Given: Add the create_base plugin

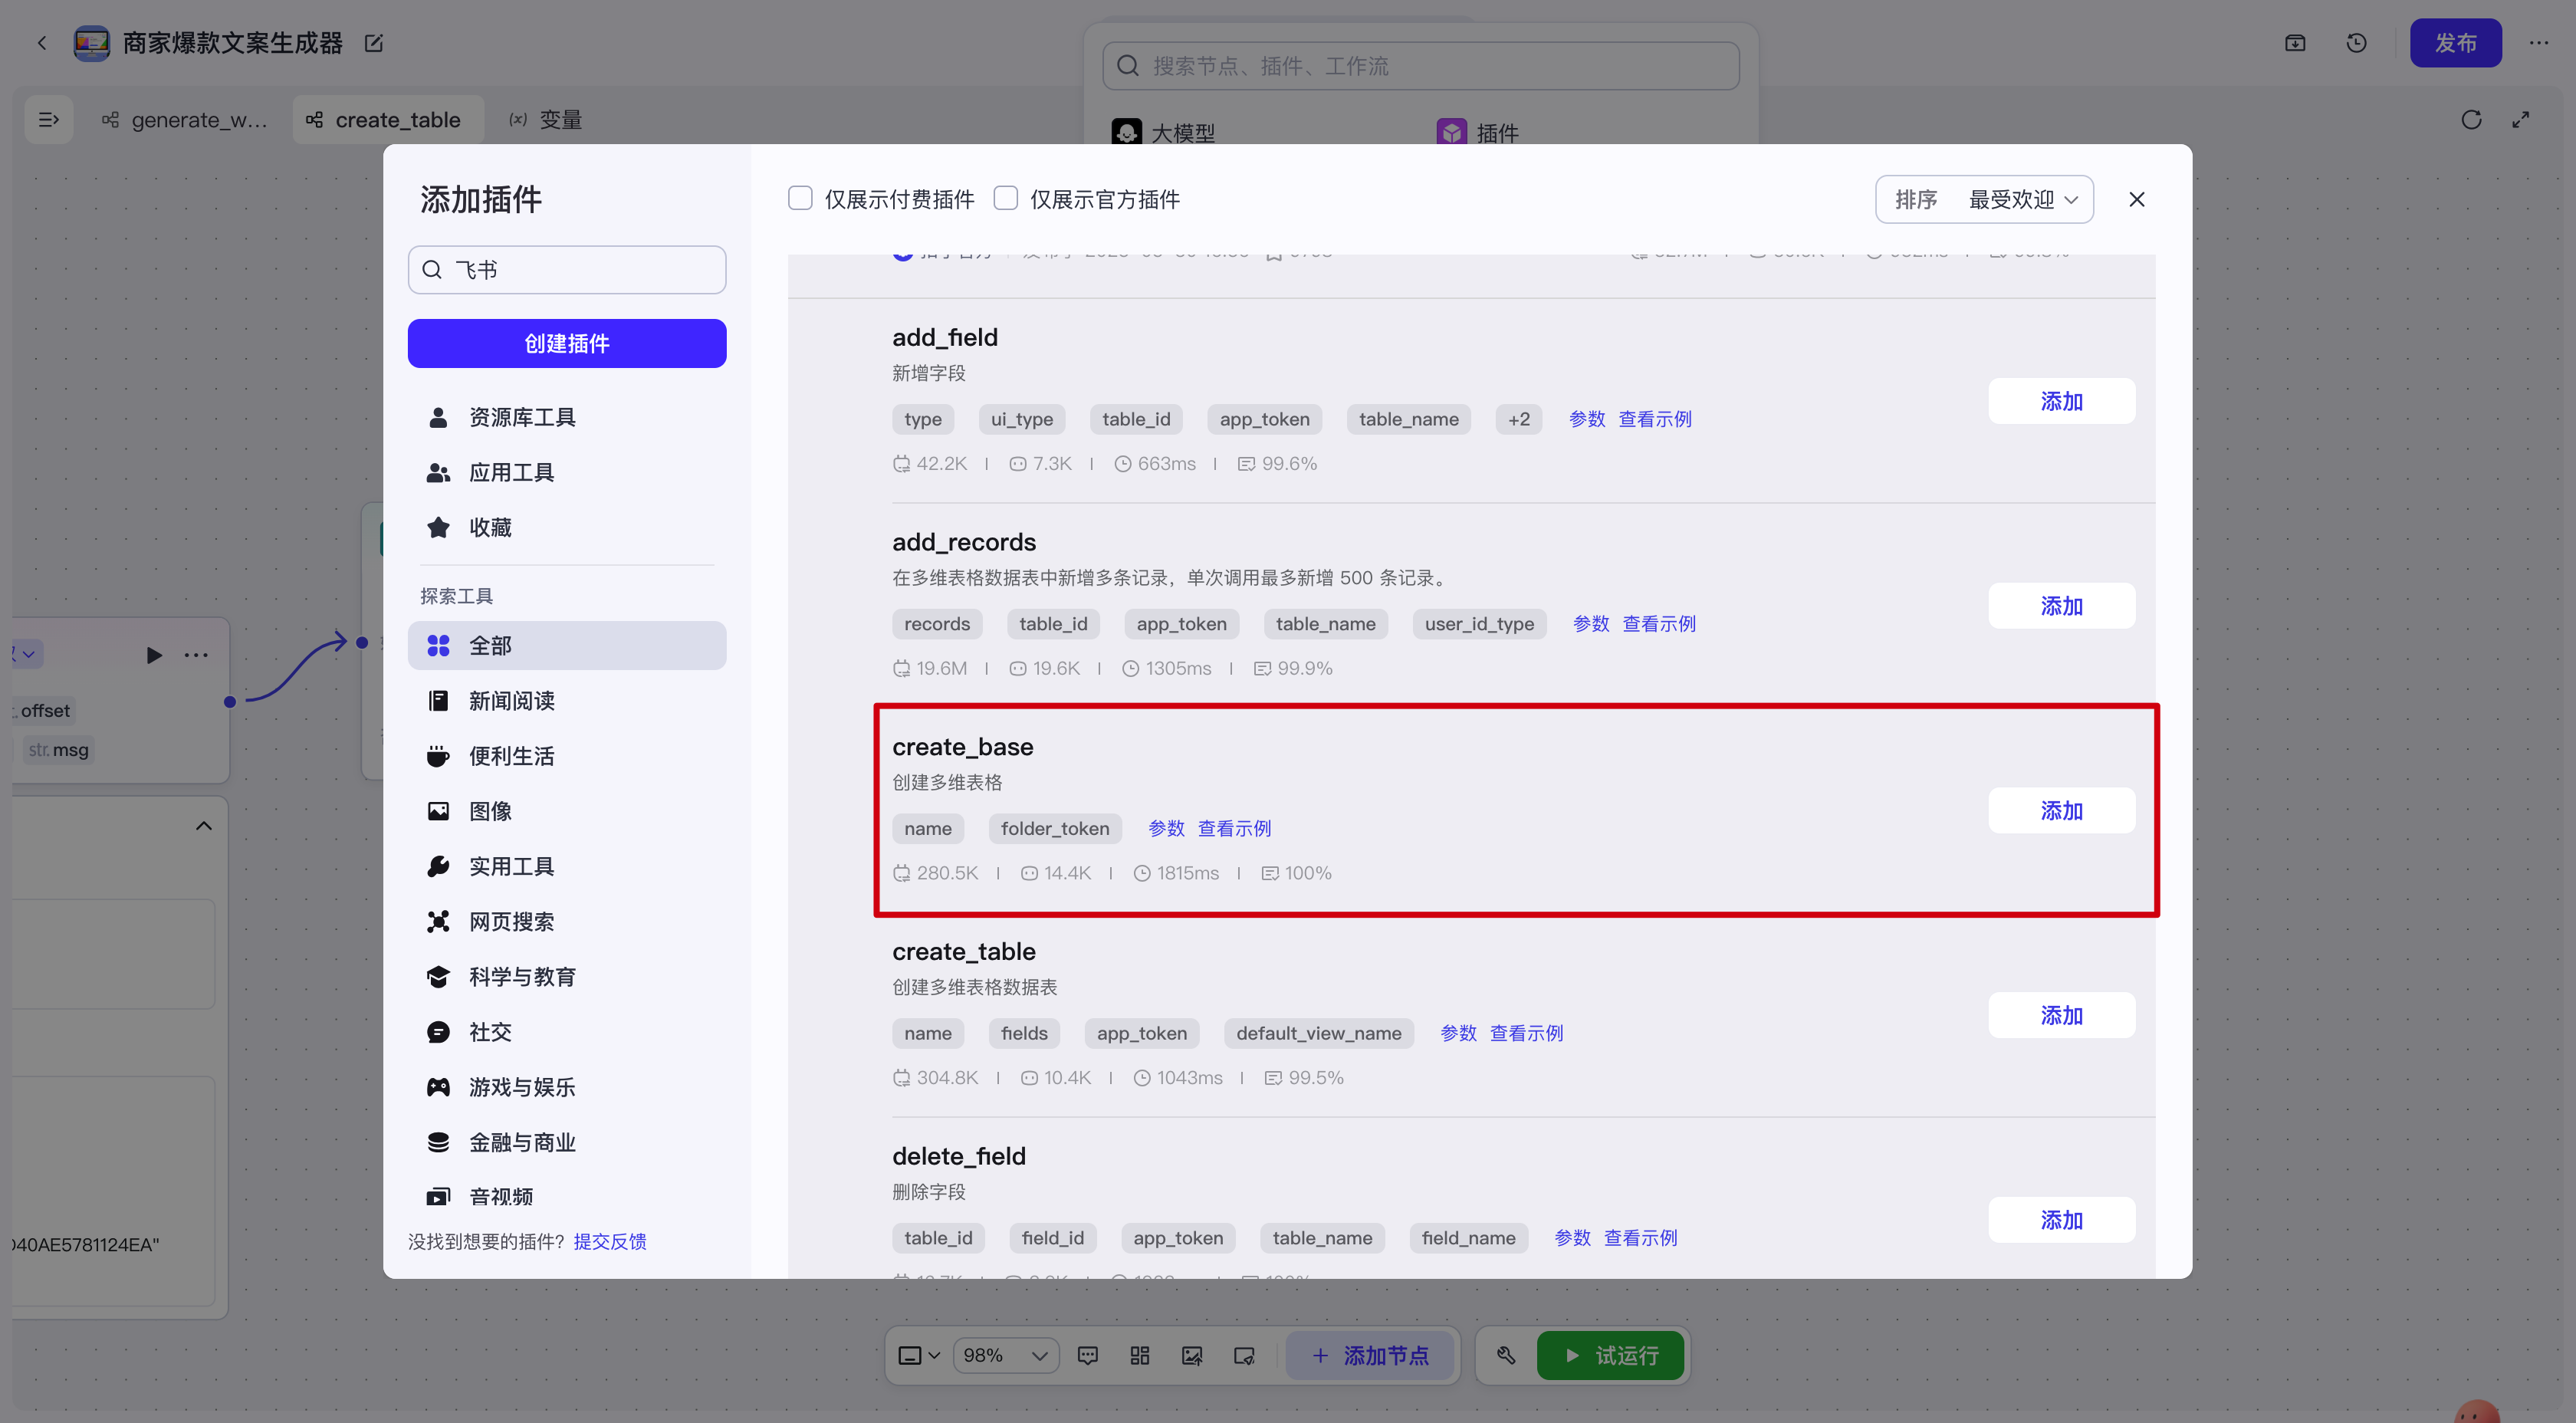Looking at the screenshot, I should pos(2061,811).
